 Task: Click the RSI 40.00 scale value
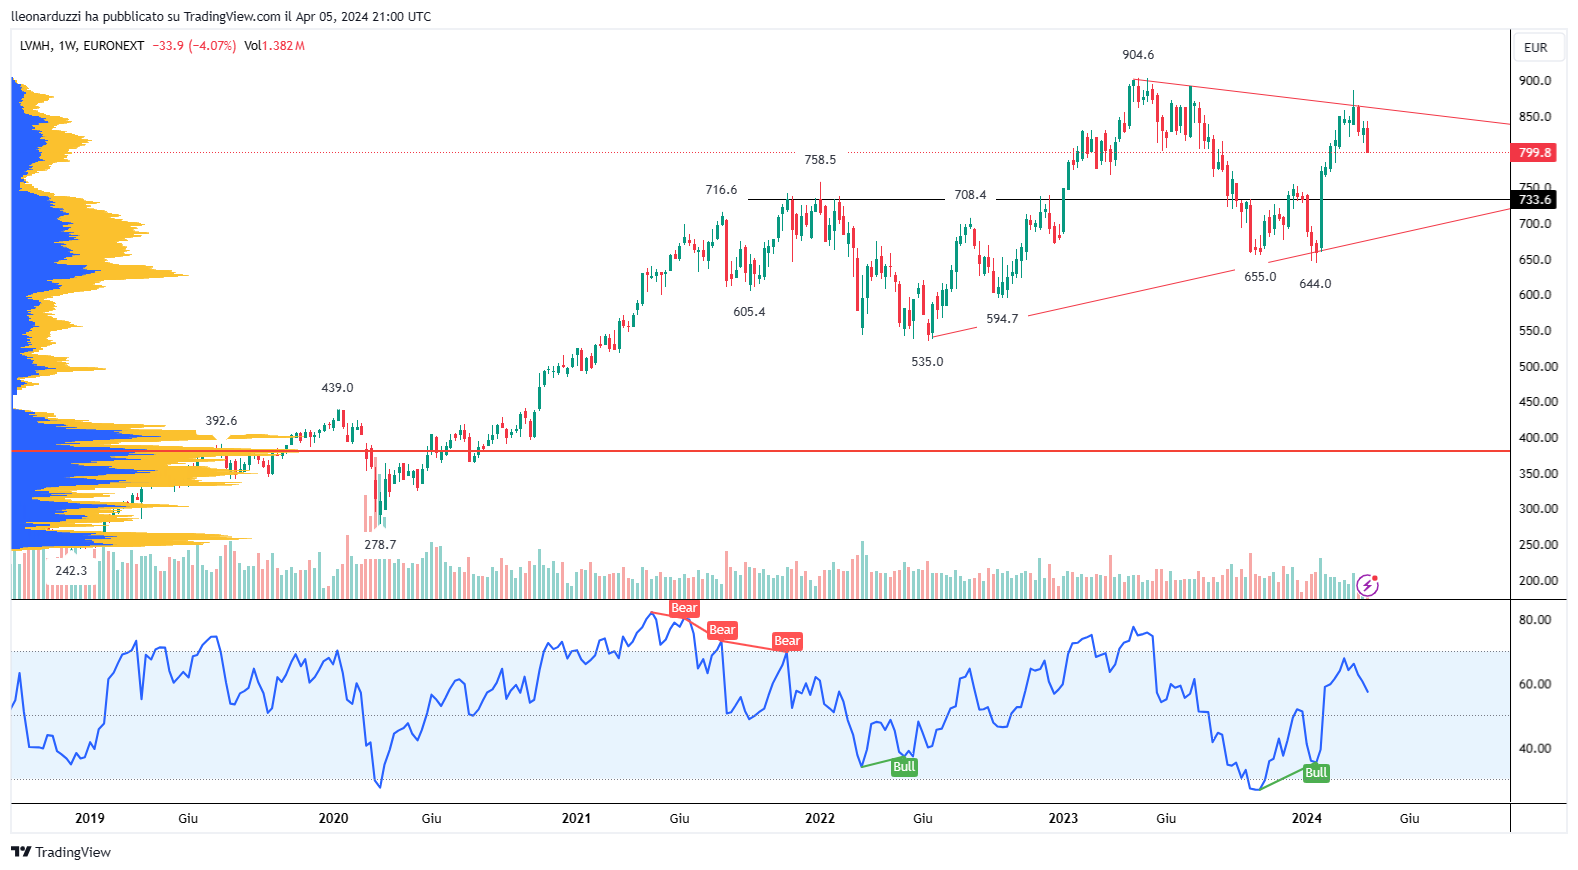1535,749
